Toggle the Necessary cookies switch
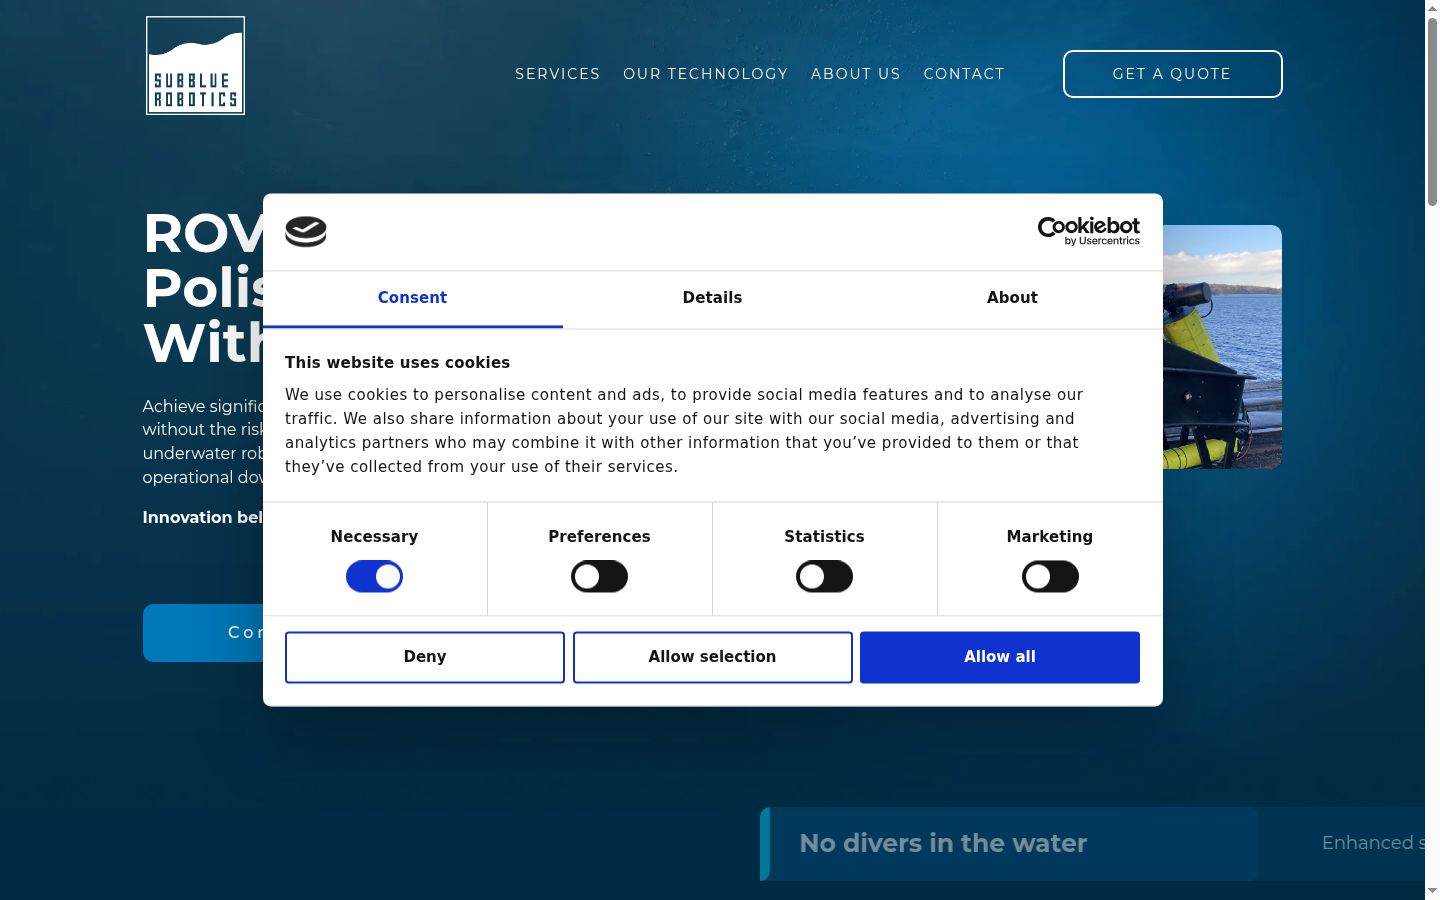 (374, 576)
